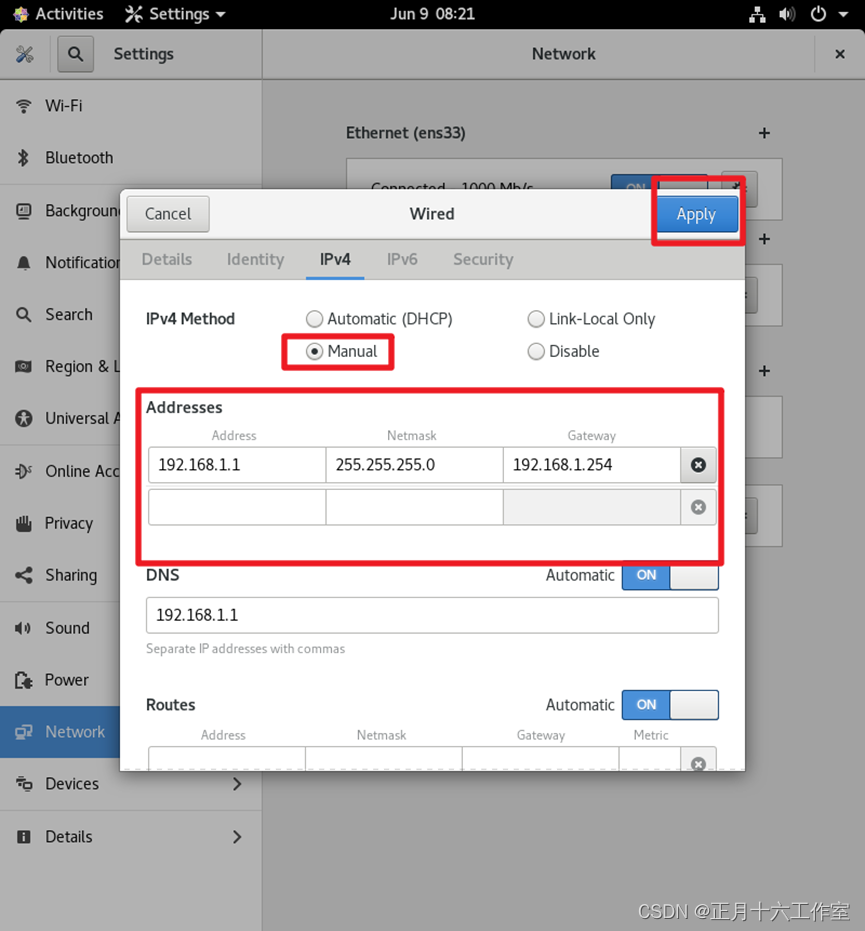Click the Online Accounts icon
The height and width of the screenshot is (931, 865).
click(24, 471)
